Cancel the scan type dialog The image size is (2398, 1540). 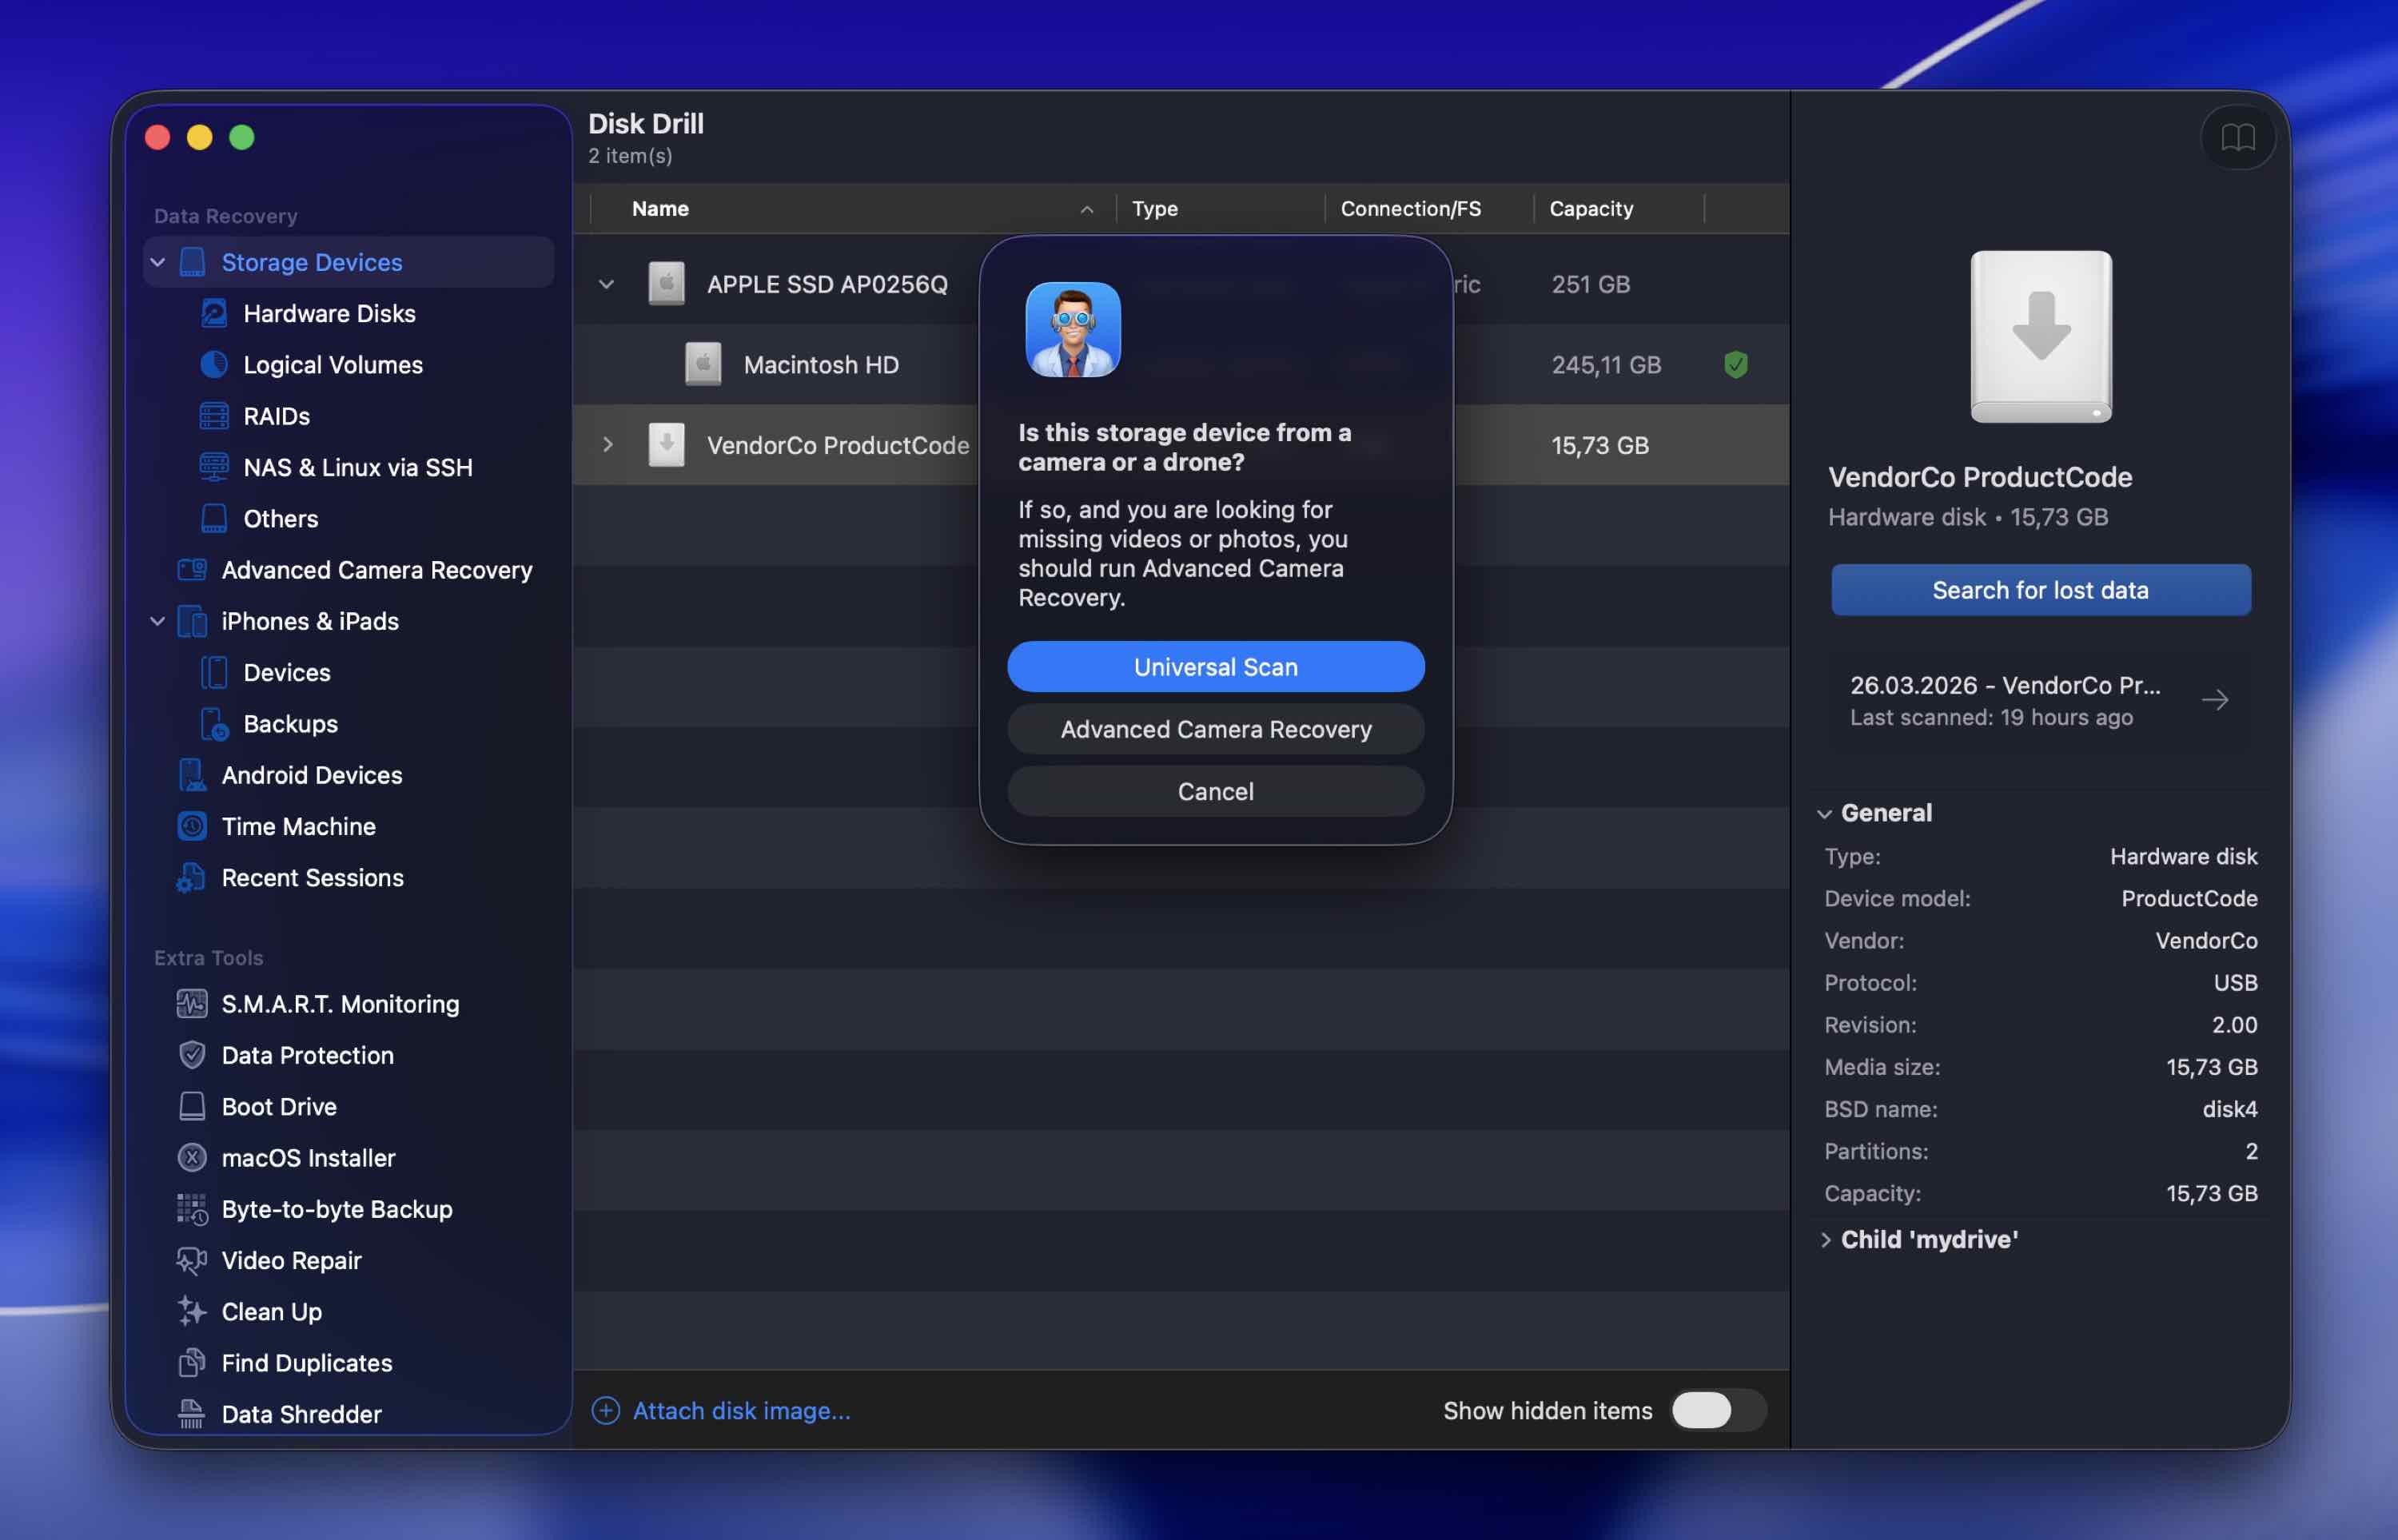pos(1216,791)
